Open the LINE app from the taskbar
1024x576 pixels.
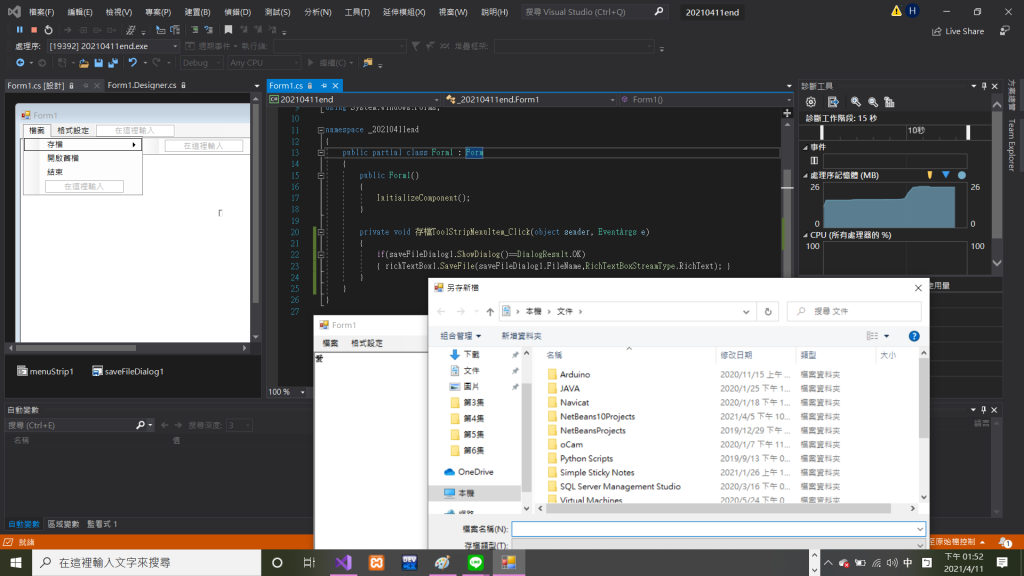tap(475, 562)
